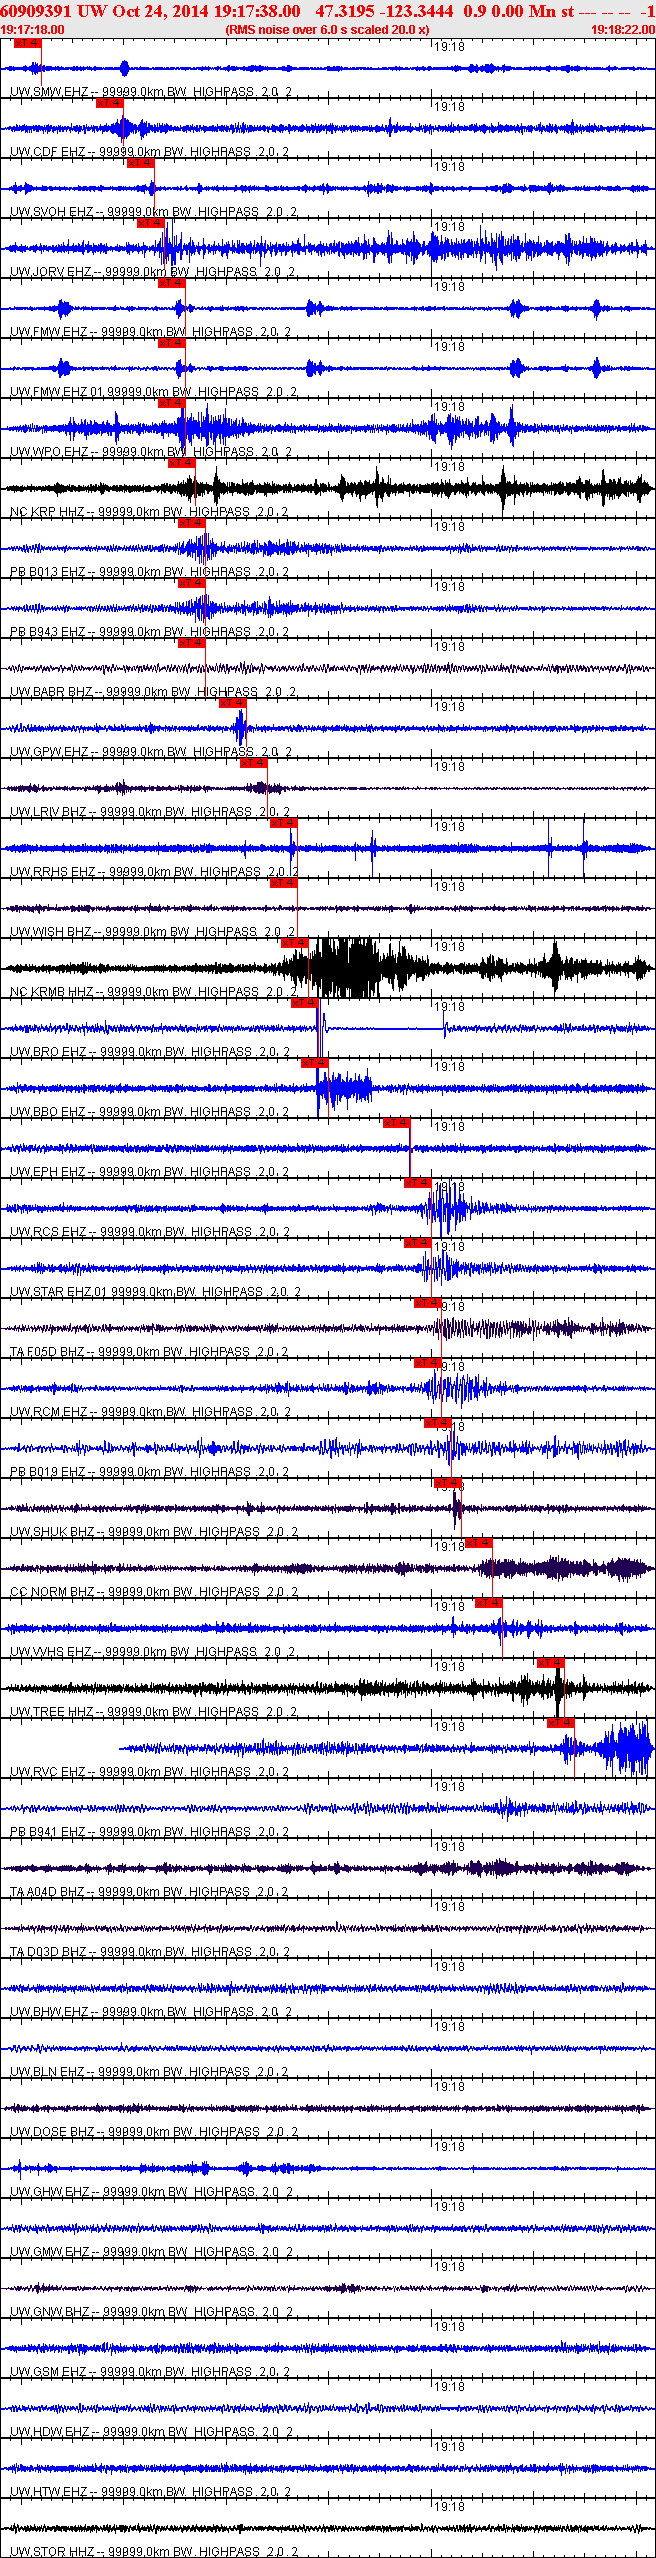Select the UW.GHW EHZ trace label
This screenshot has height=2558, width=656.
pos(152,2192)
